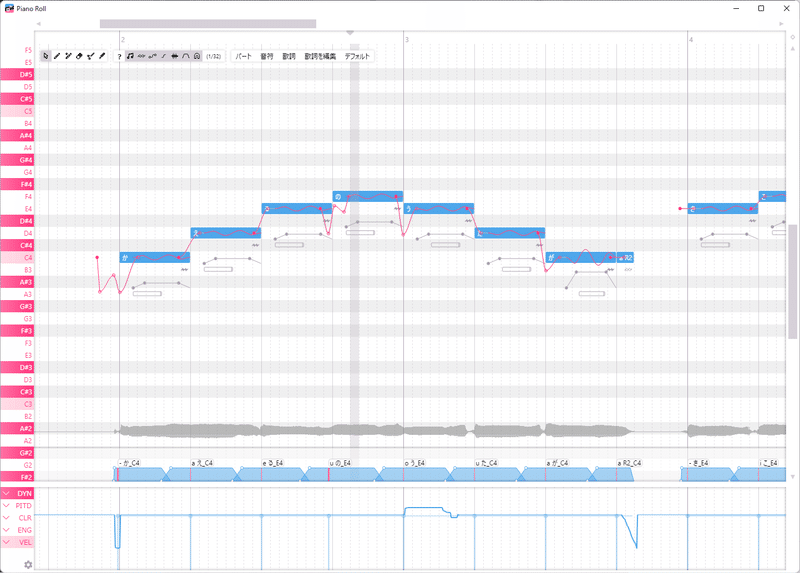Click bar number 4 on the ruler
Viewport: 800px width, 573px height.
(691, 39)
